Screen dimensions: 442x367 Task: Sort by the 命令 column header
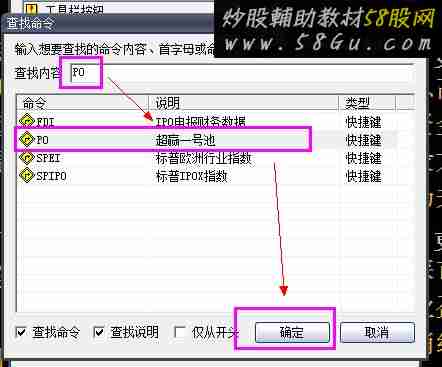[82, 103]
